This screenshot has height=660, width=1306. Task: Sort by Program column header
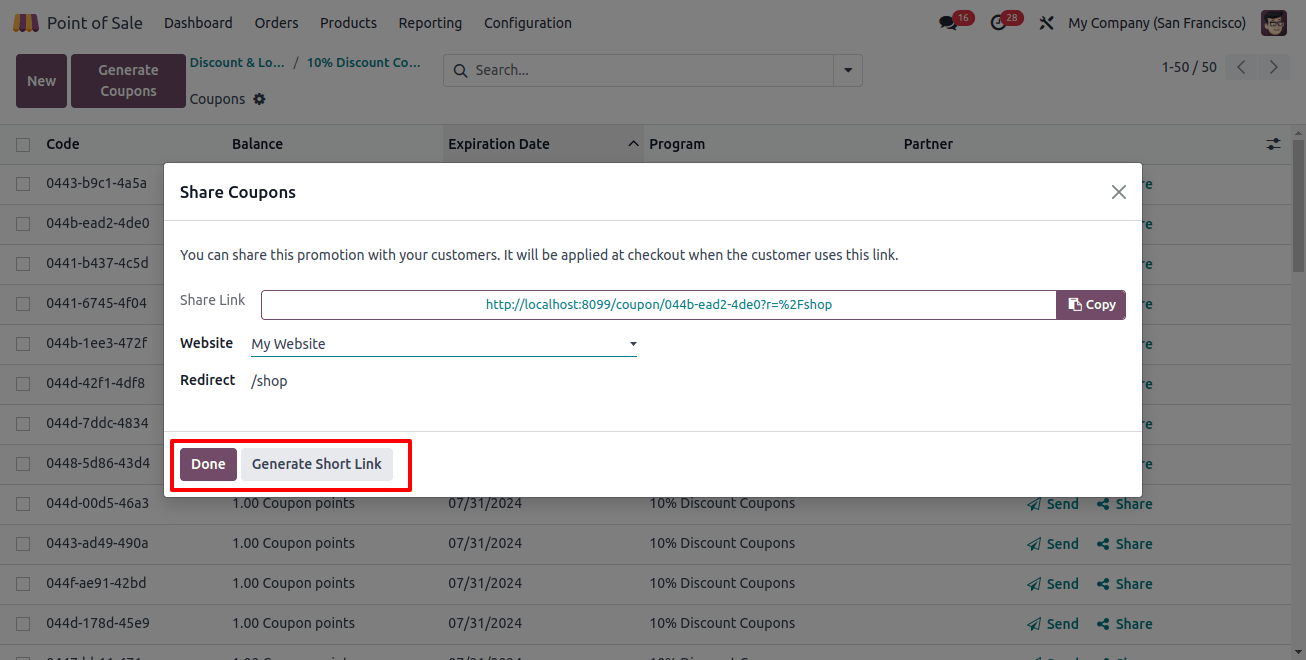point(677,144)
